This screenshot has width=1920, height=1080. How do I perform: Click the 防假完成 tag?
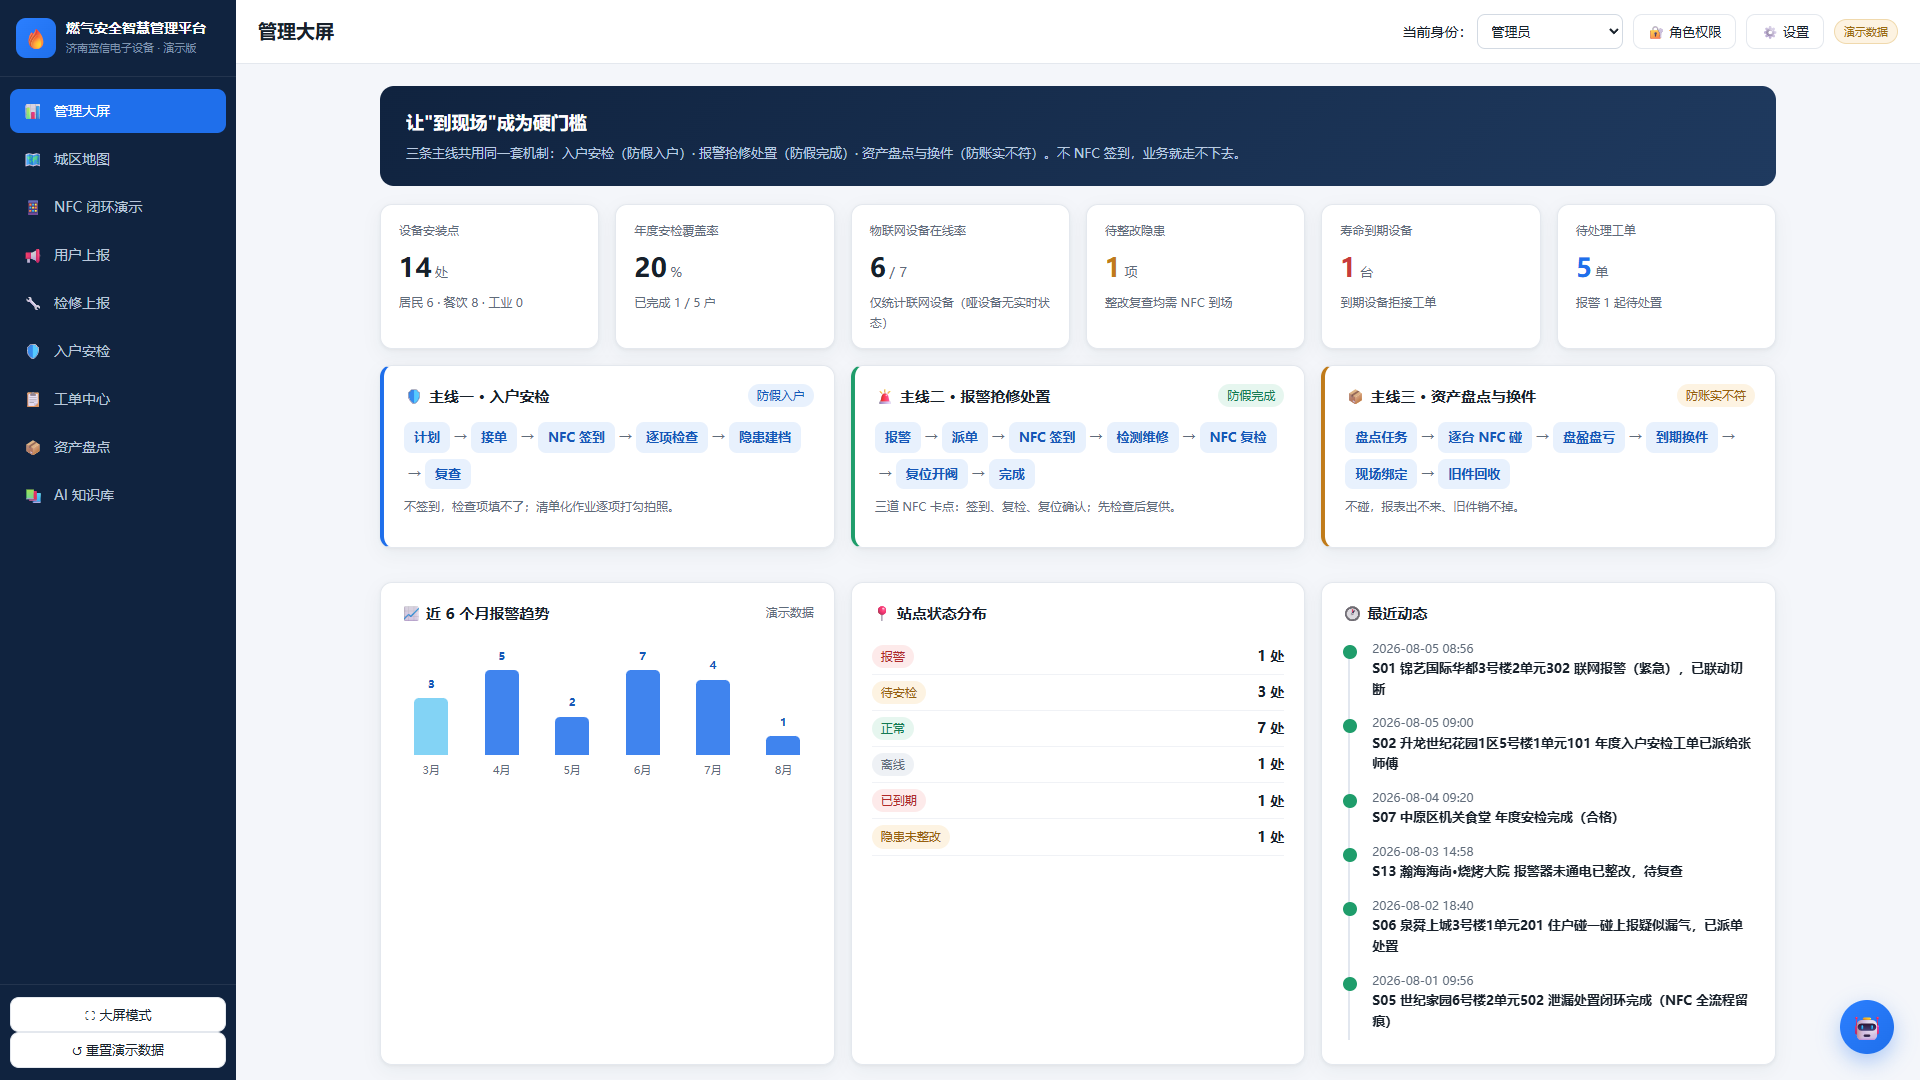[x=1251, y=396]
